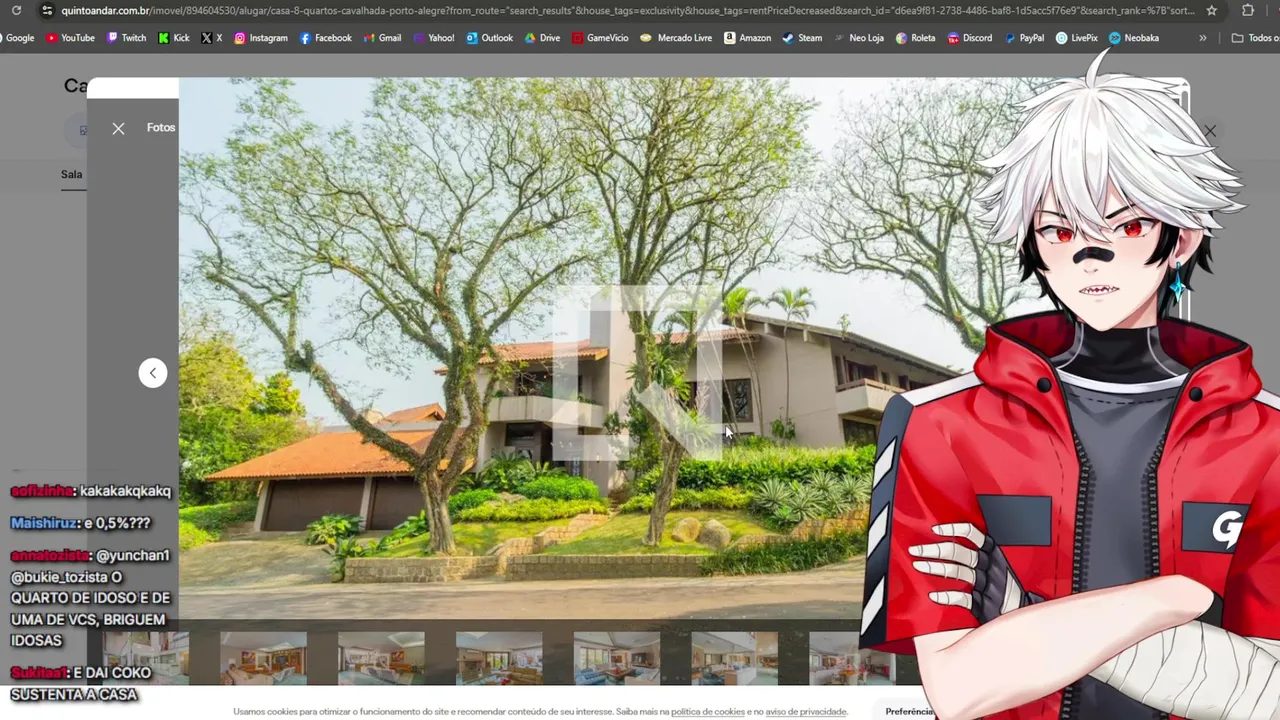
Task: Open the Discord bookmark
Action: pyautogui.click(x=969, y=38)
